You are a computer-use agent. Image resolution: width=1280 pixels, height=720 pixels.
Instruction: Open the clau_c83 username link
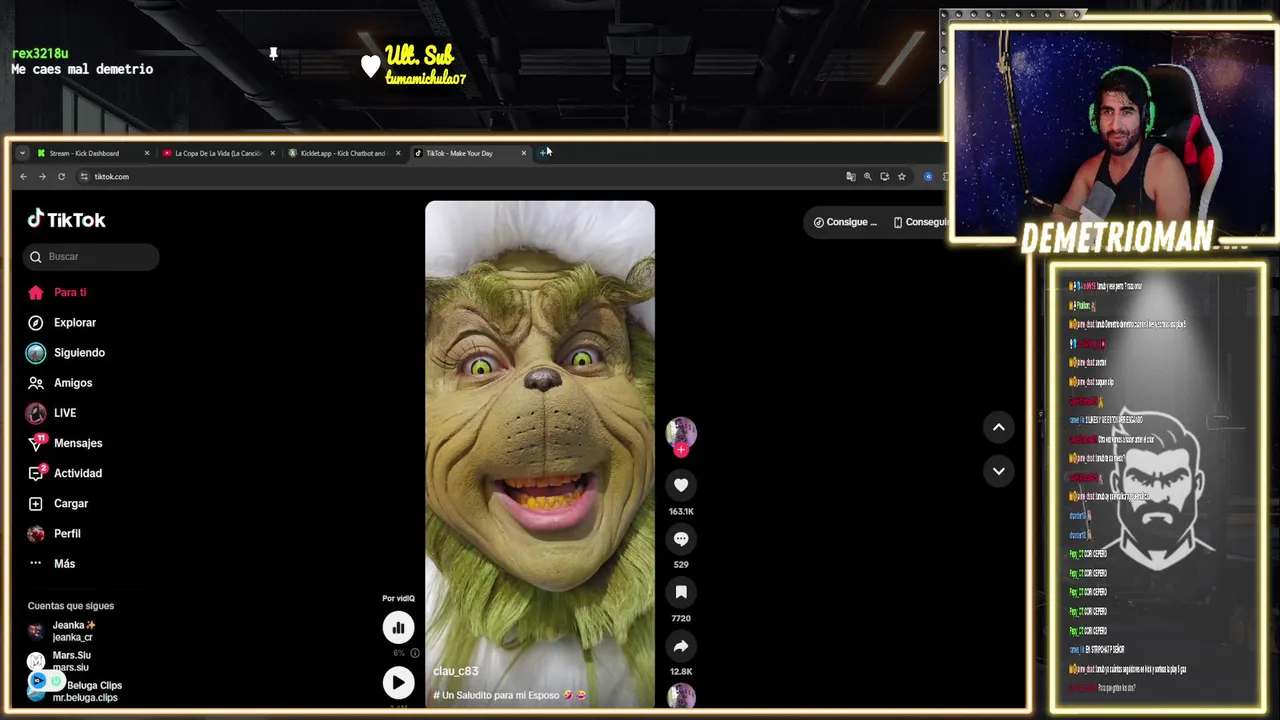click(x=455, y=671)
